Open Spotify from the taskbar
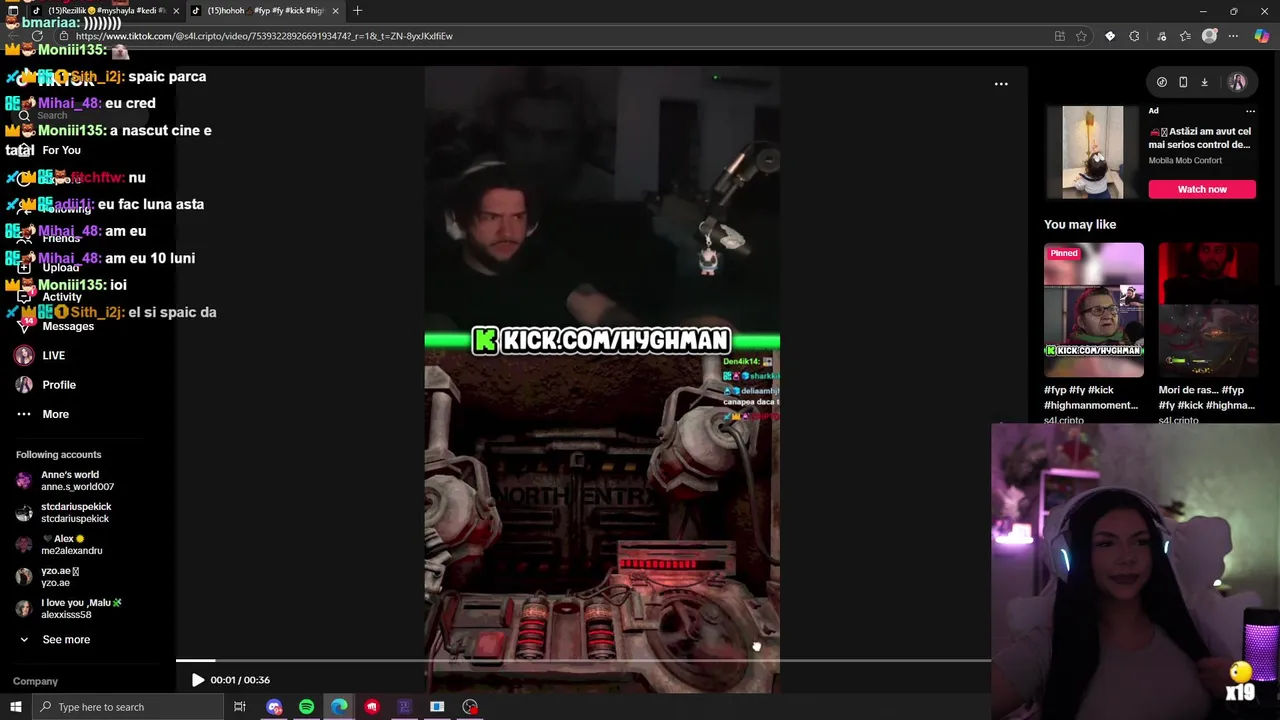Screen dimensions: 1280x720 [306, 707]
